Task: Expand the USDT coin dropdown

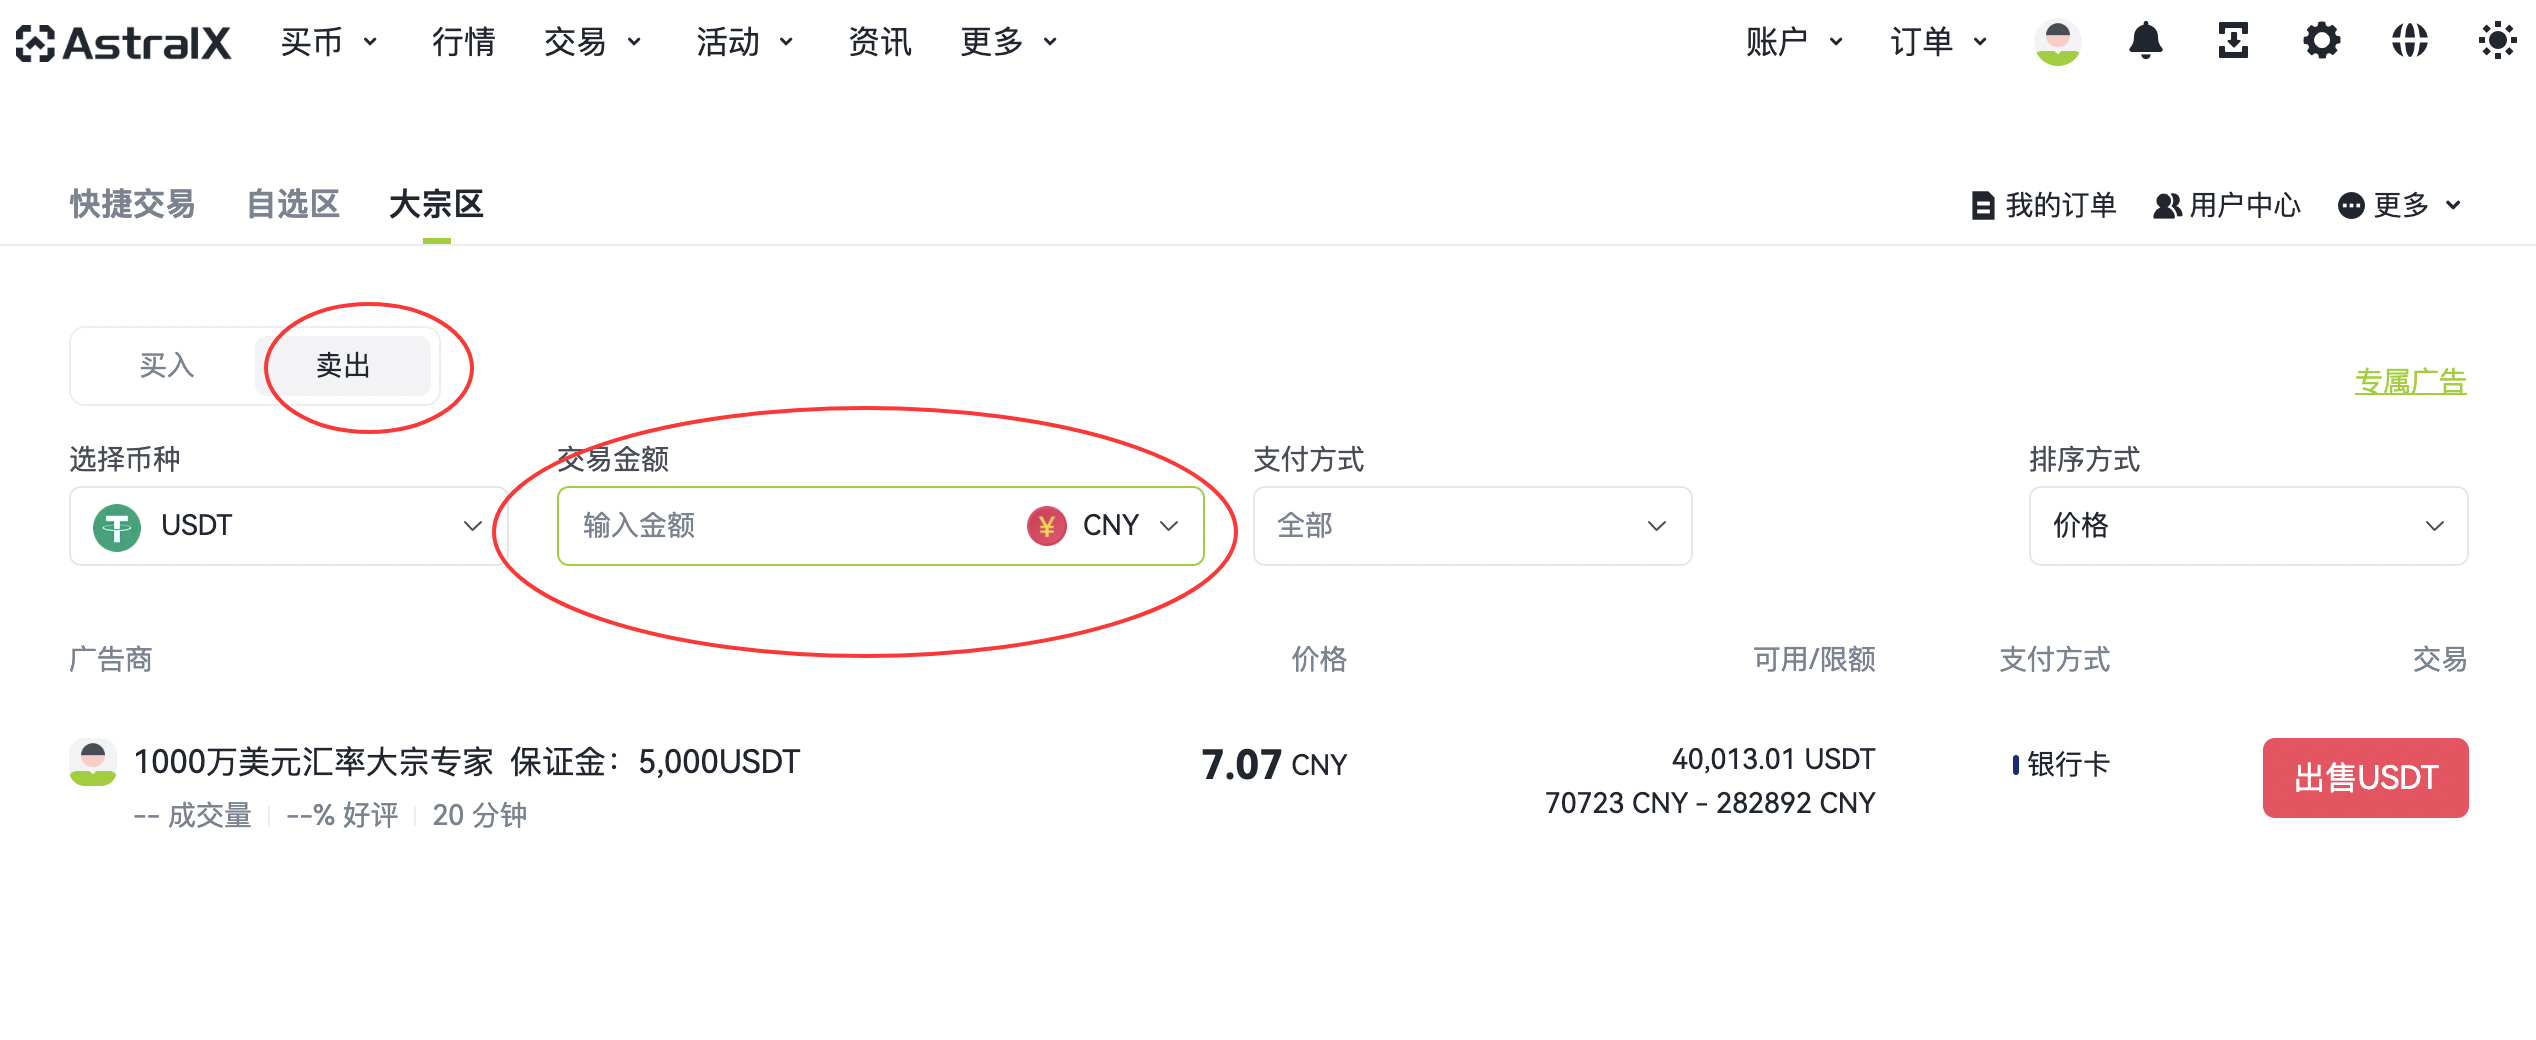Action: pos(288,526)
